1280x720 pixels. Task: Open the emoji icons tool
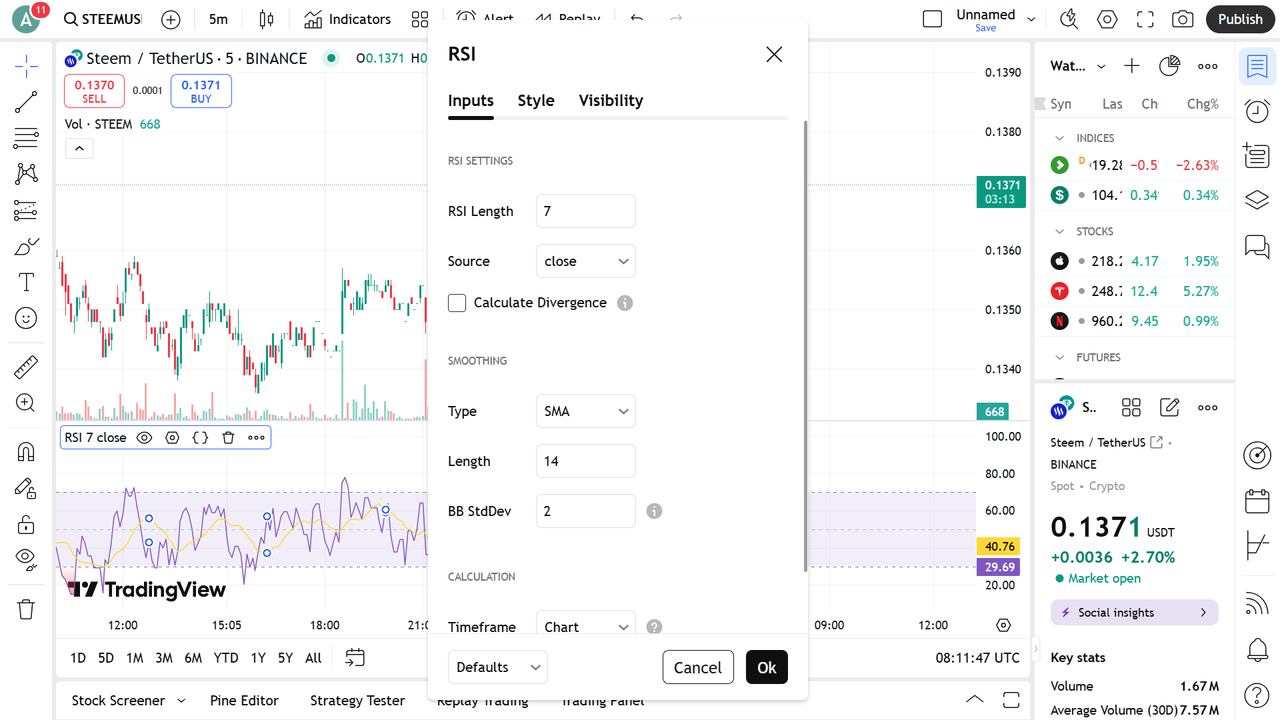tap(26, 318)
